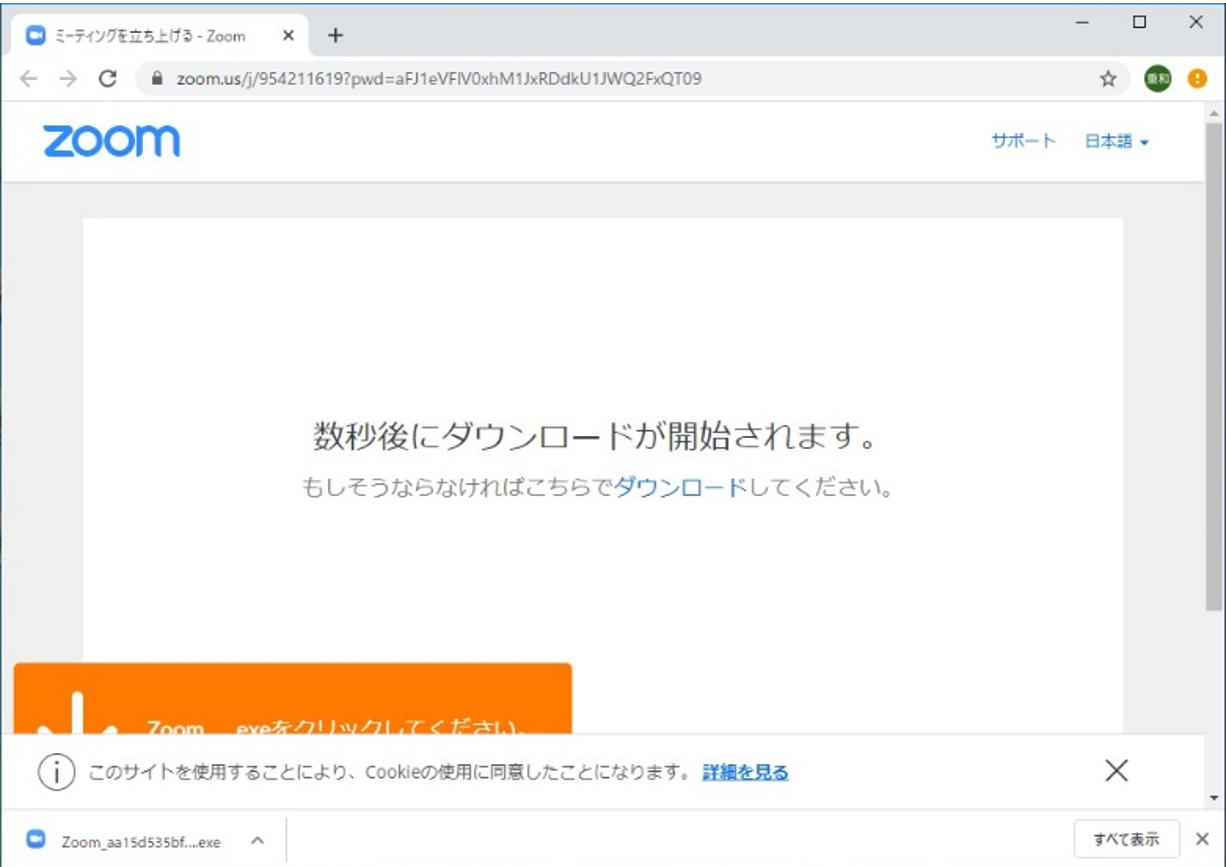Maximize the Chrome window
The height and width of the screenshot is (867, 1226).
pos(1139,22)
